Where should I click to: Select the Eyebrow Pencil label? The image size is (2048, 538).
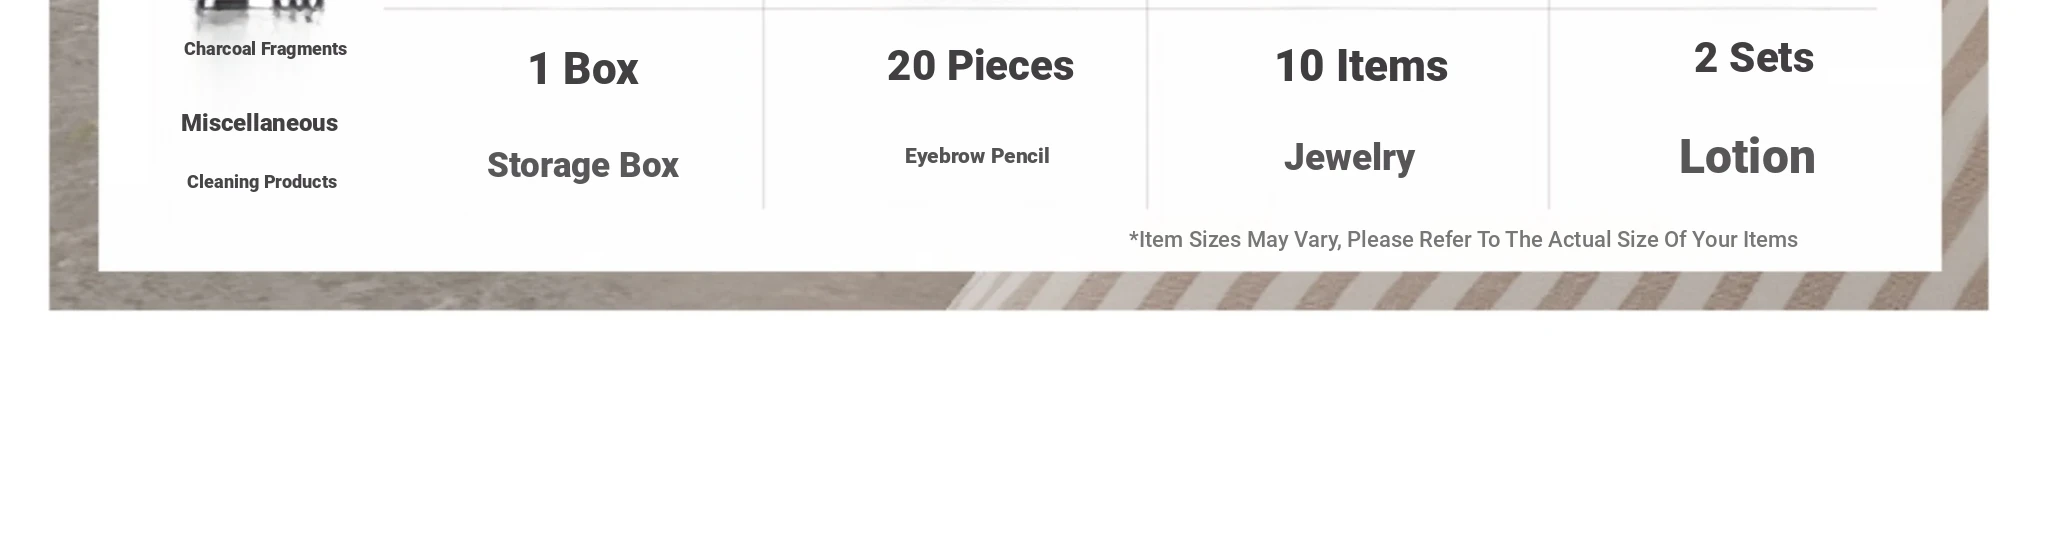pyautogui.click(x=977, y=156)
